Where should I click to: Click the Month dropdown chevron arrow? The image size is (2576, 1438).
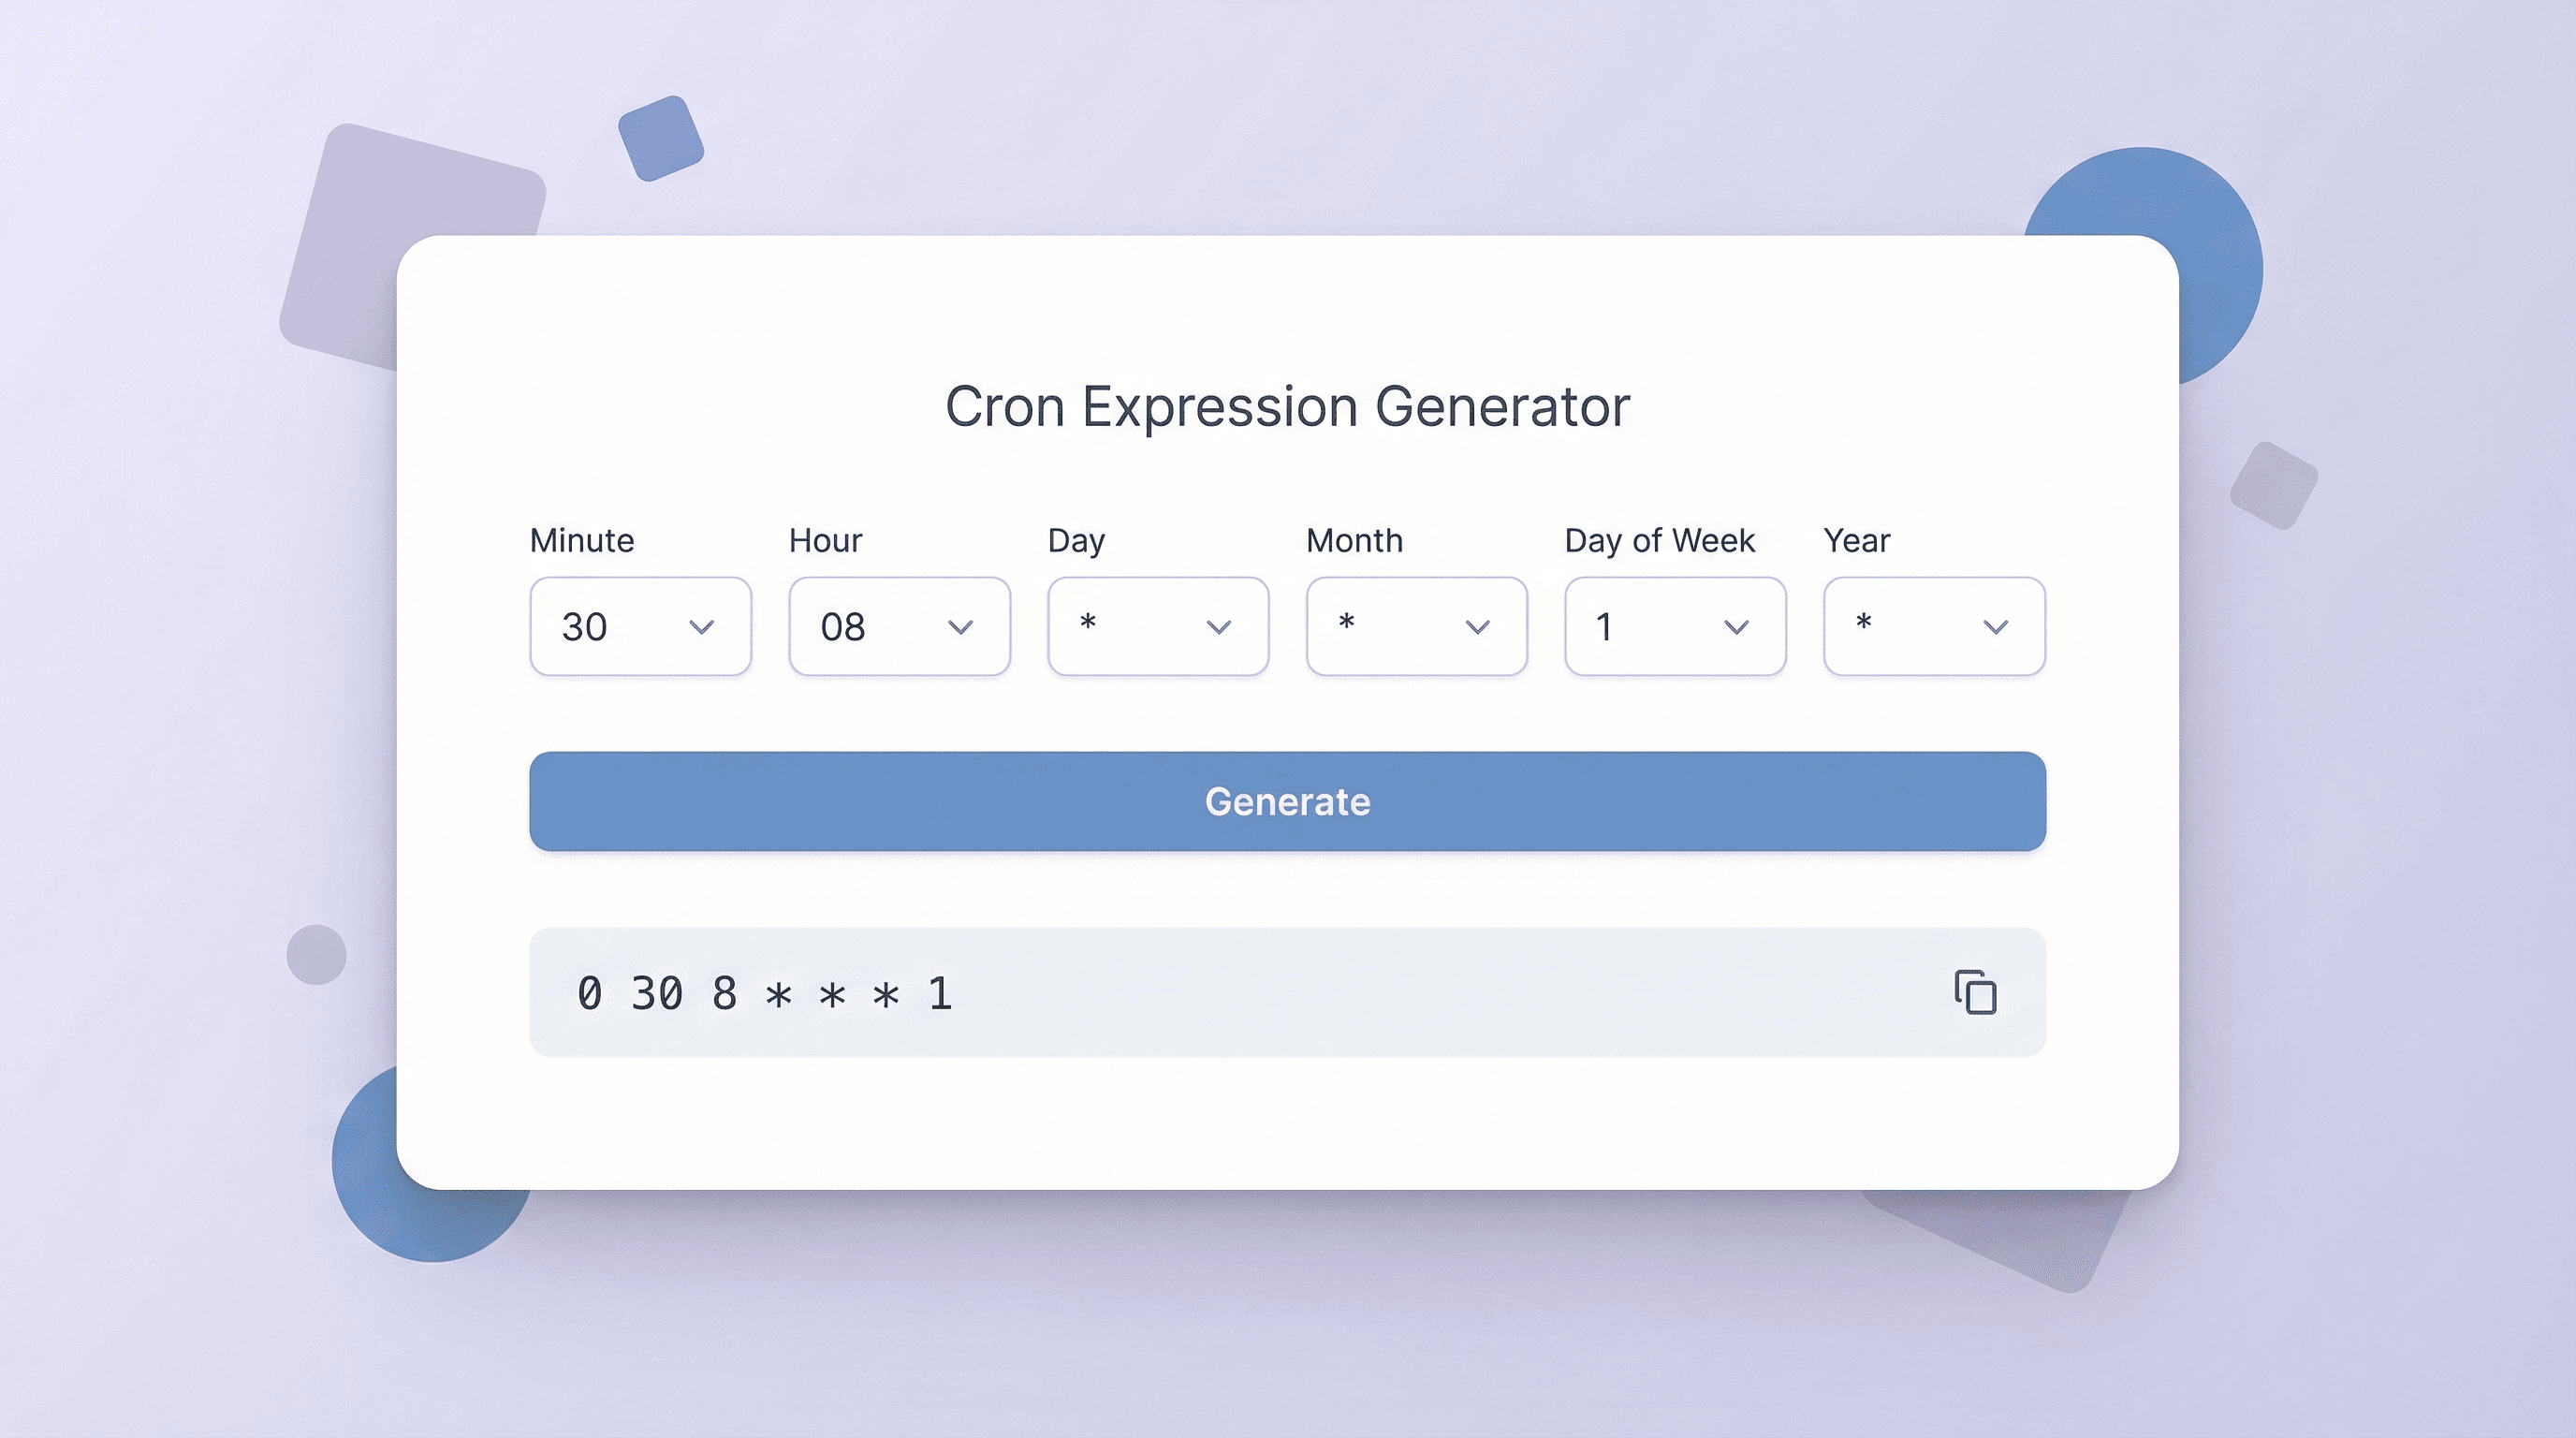pos(1478,627)
